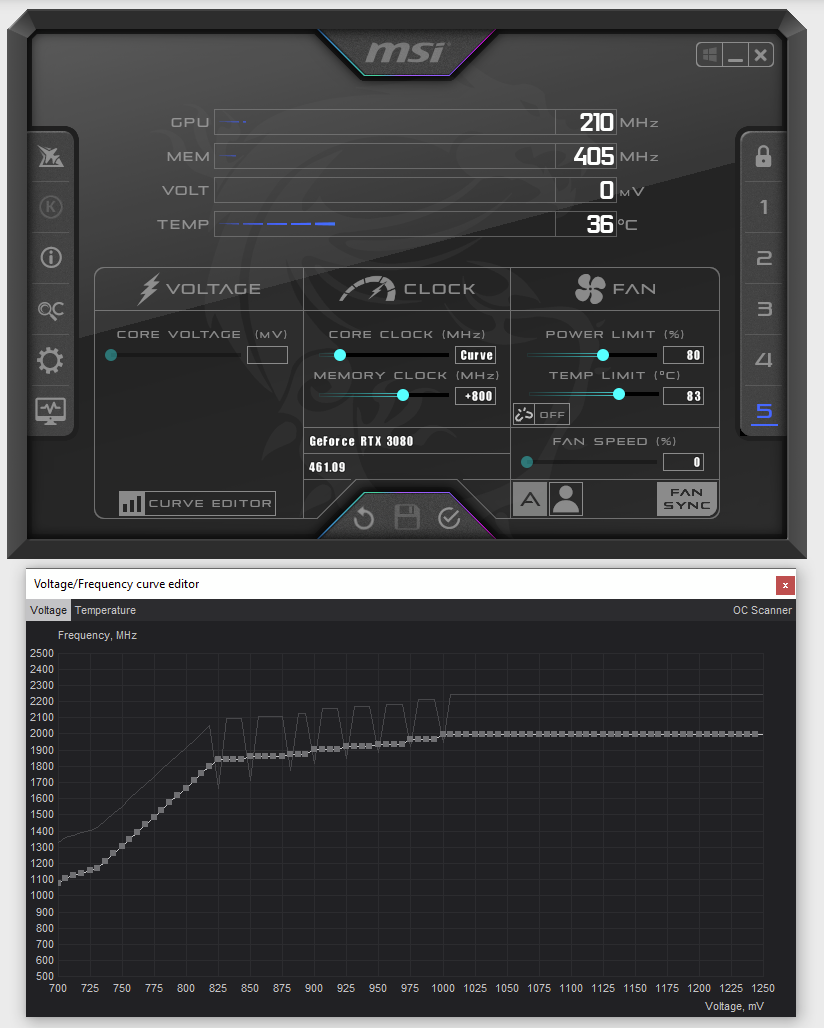
Task: Click the power limit 80 field
Action: click(x=683, y=355)
